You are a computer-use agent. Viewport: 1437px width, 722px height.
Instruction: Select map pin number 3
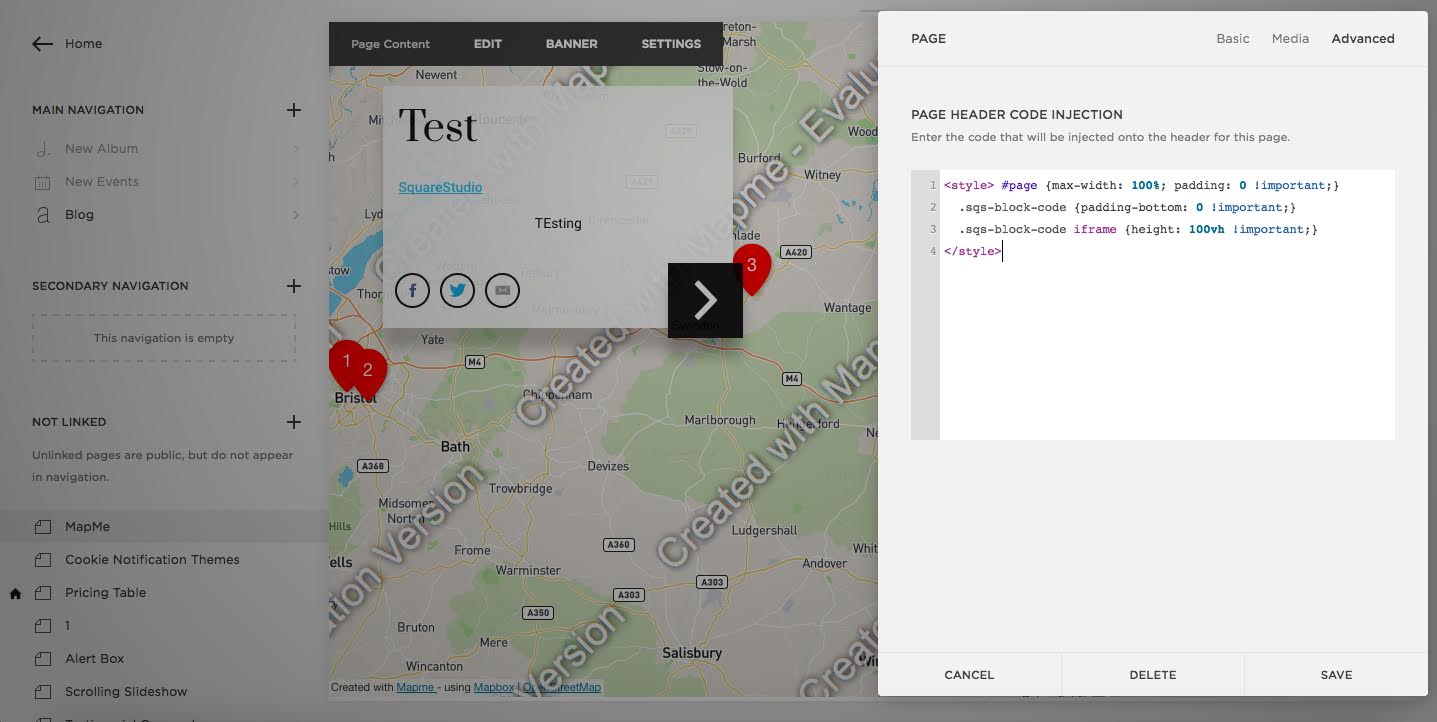click(752, 269)
